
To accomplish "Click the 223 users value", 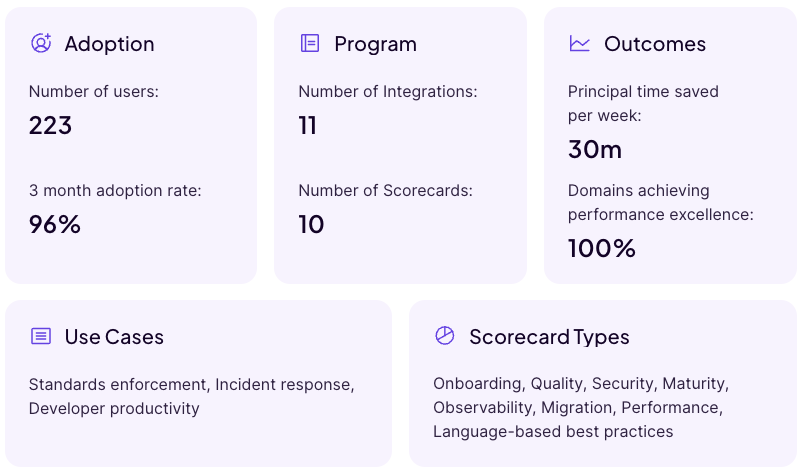I will pyautogui.click(x=51, y=125).
